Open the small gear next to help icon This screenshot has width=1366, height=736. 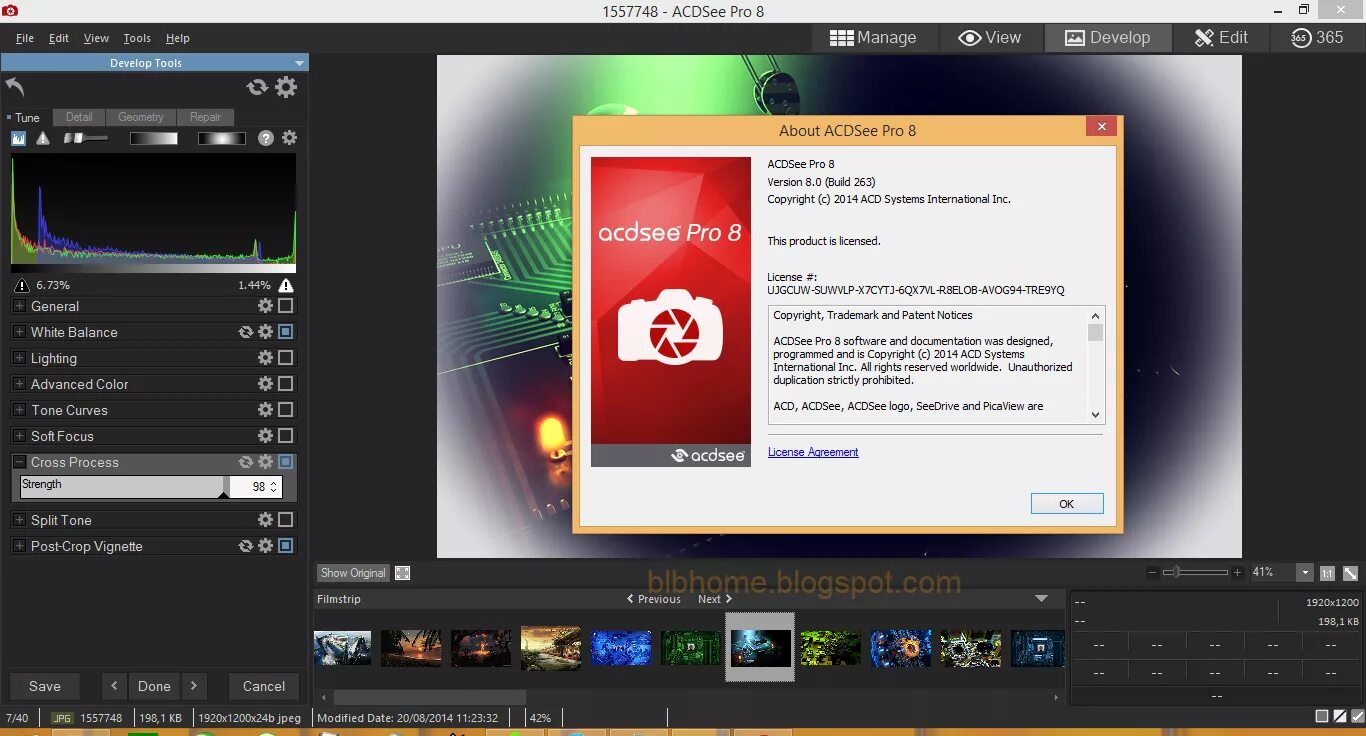[x=289, y=138]
